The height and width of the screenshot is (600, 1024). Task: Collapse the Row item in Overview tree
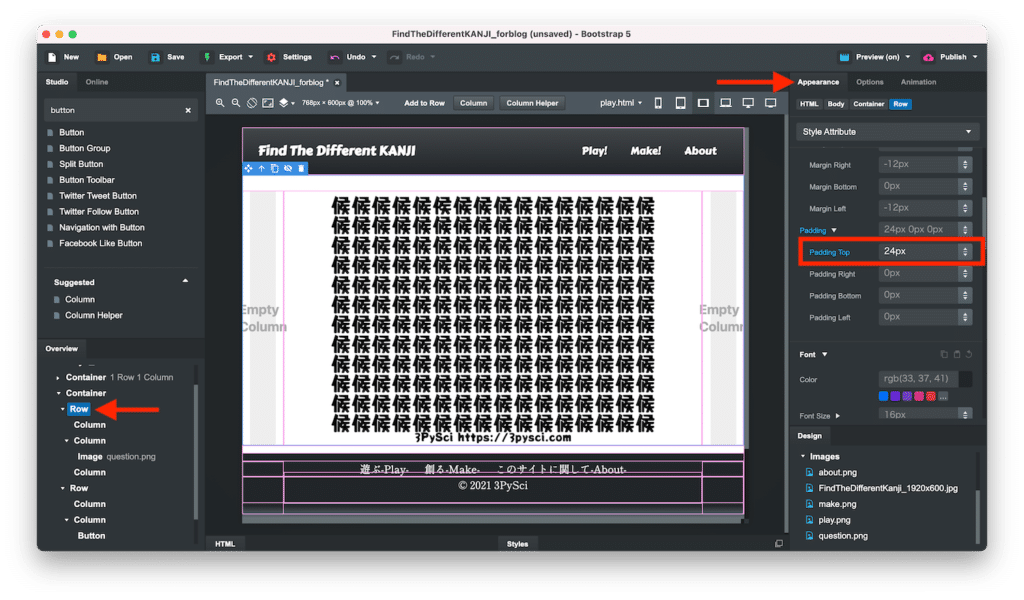tap(62, 409)
